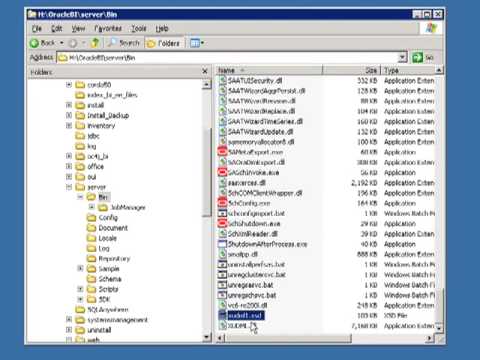Open the Tools menu

tap(139, 29)
